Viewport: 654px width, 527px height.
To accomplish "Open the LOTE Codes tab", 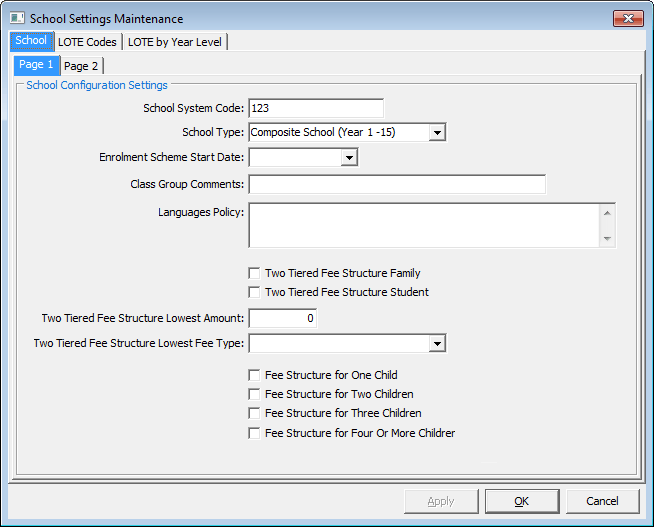I will pos(88,42).
